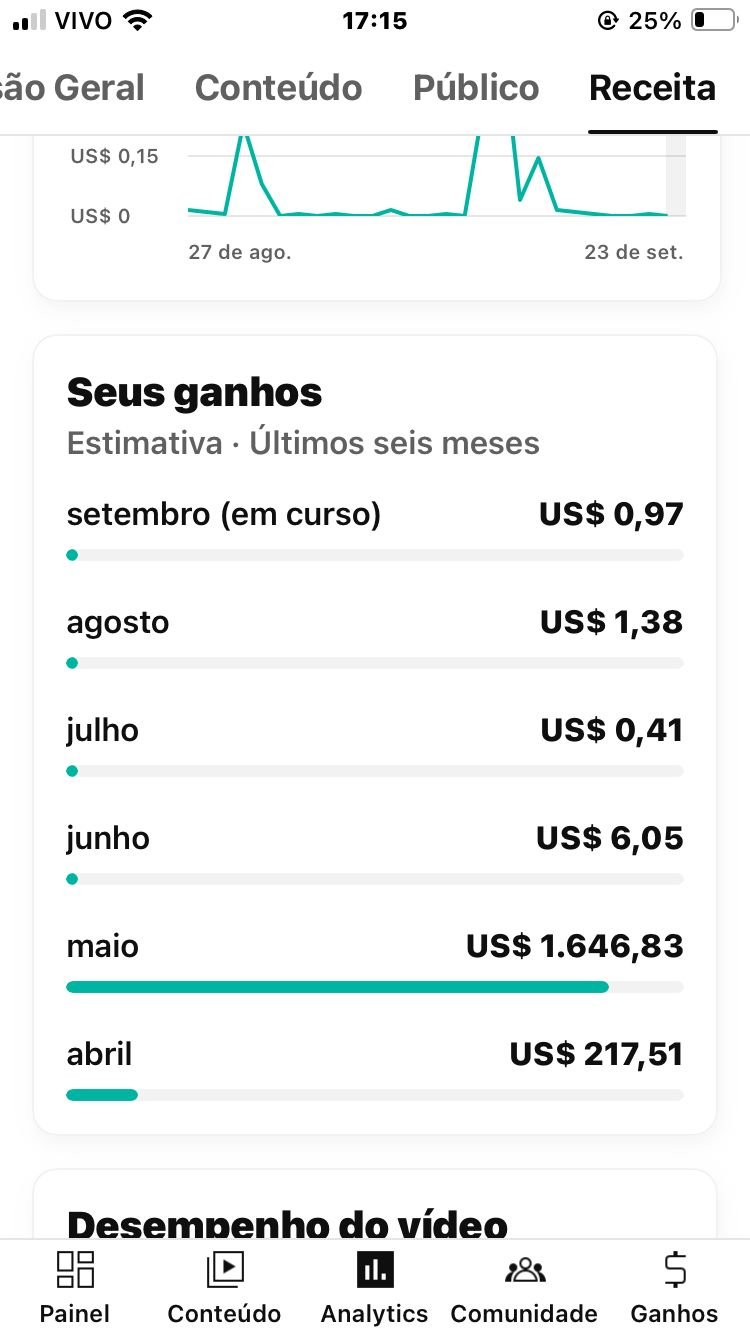Open the Desempenho do vídeo card
The image size is (750, 1334).
click(287, 1222)
